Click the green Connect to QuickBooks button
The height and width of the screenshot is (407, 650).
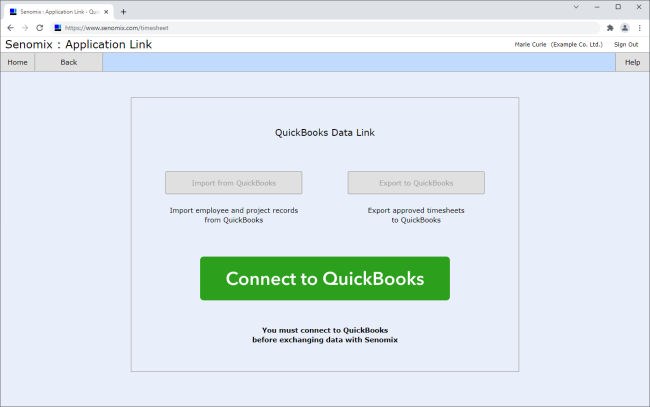[325, 279]
